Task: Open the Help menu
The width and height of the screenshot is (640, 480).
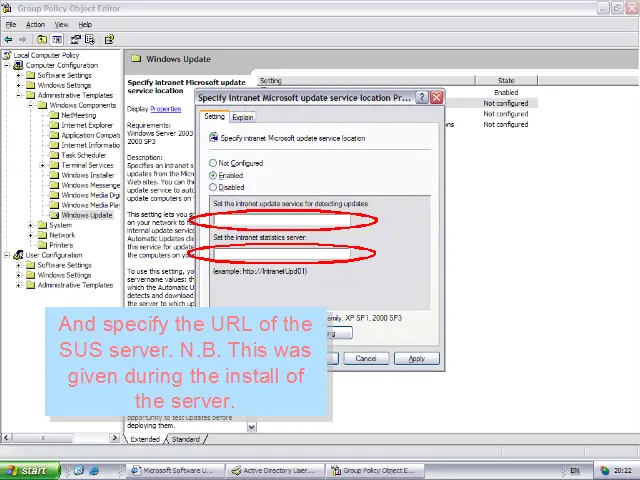Action: tap(85, 24)
